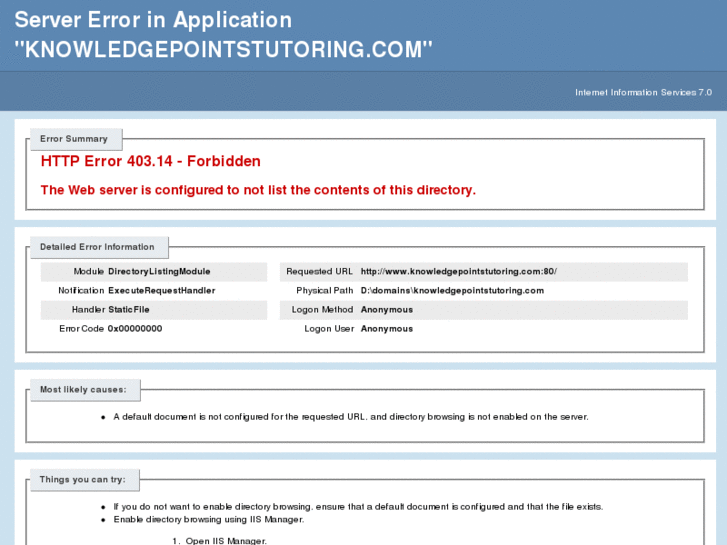
Task: Select the 'Anonymous' Logon User value
Action: [x=387, y=328]
